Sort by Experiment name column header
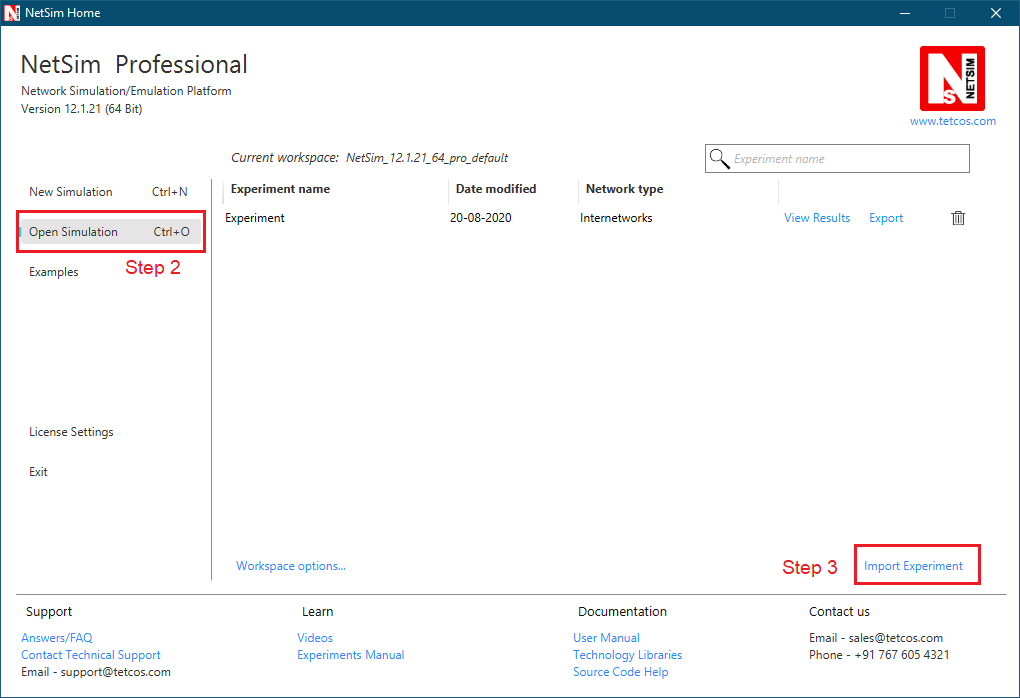1020x698 pixels. click(280, 189)
